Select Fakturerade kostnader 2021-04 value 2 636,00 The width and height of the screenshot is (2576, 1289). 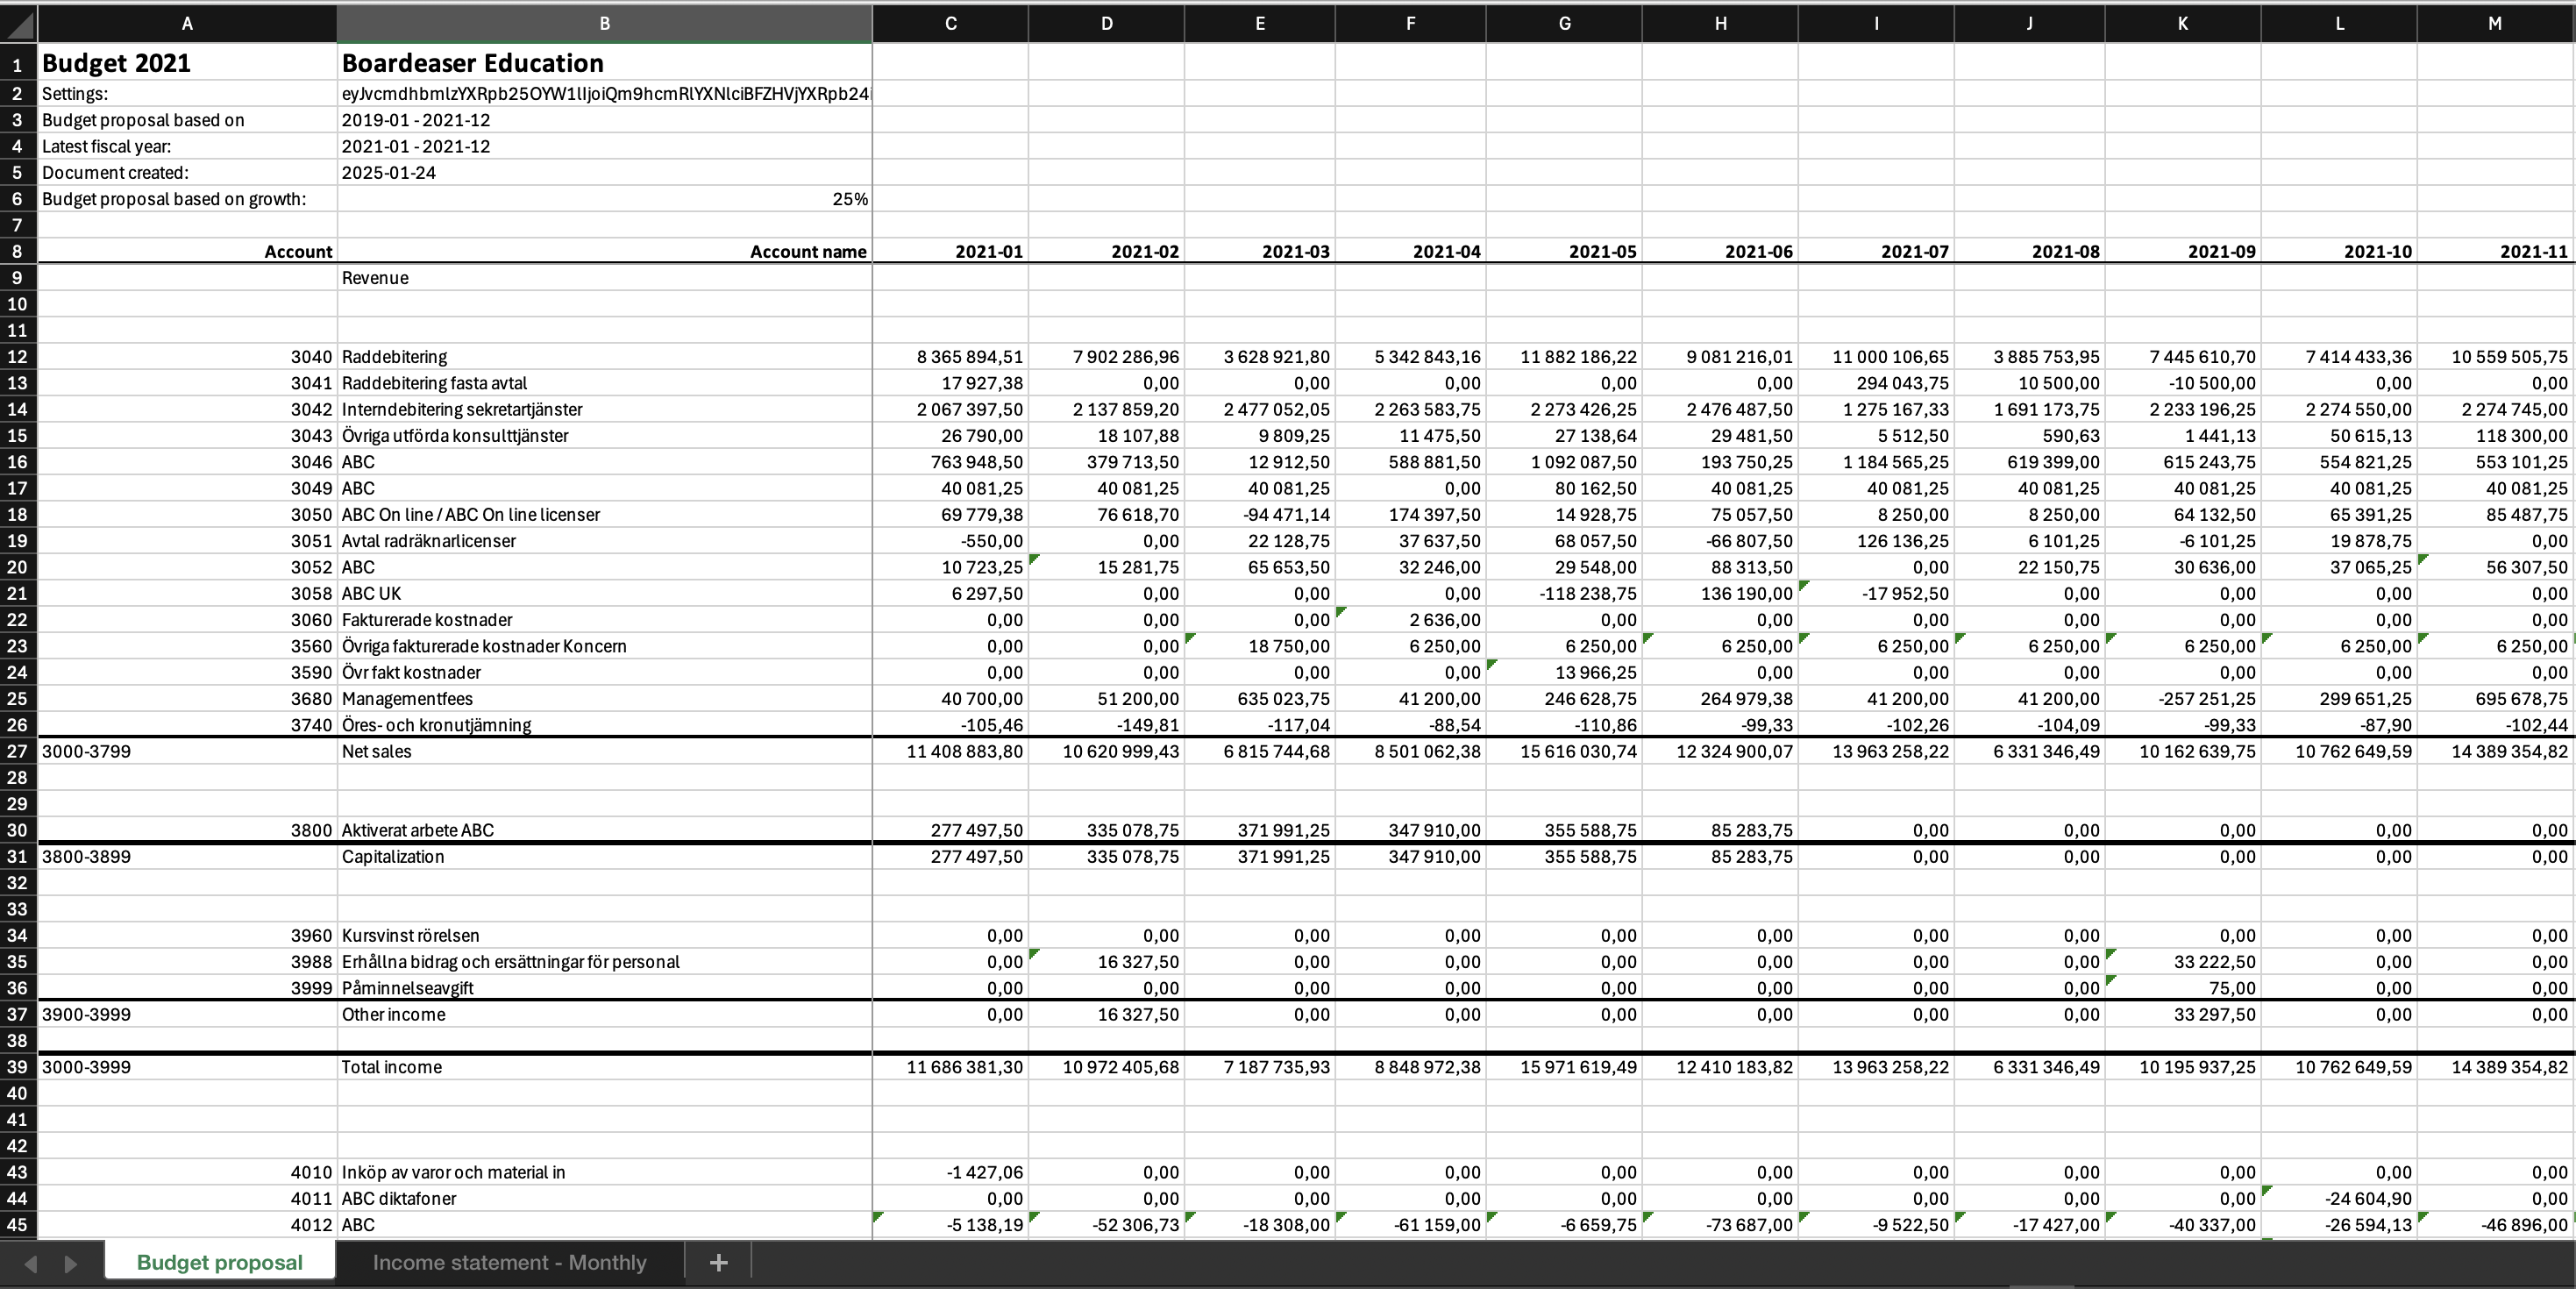pyautogui.click(x=1410, y=620)
